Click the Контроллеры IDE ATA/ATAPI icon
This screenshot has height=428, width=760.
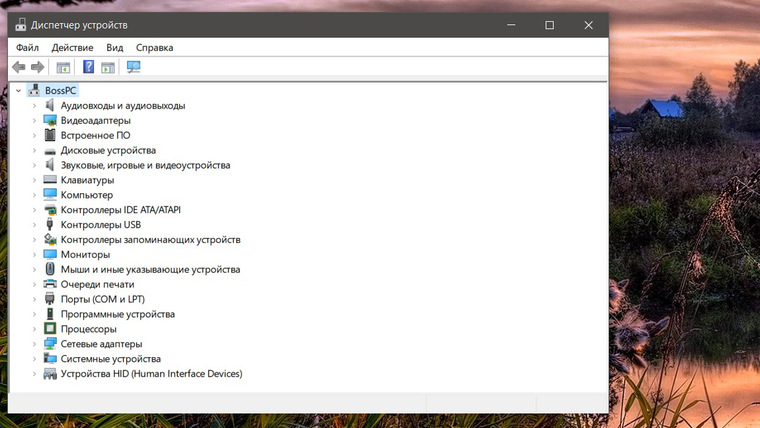(50, 210)
